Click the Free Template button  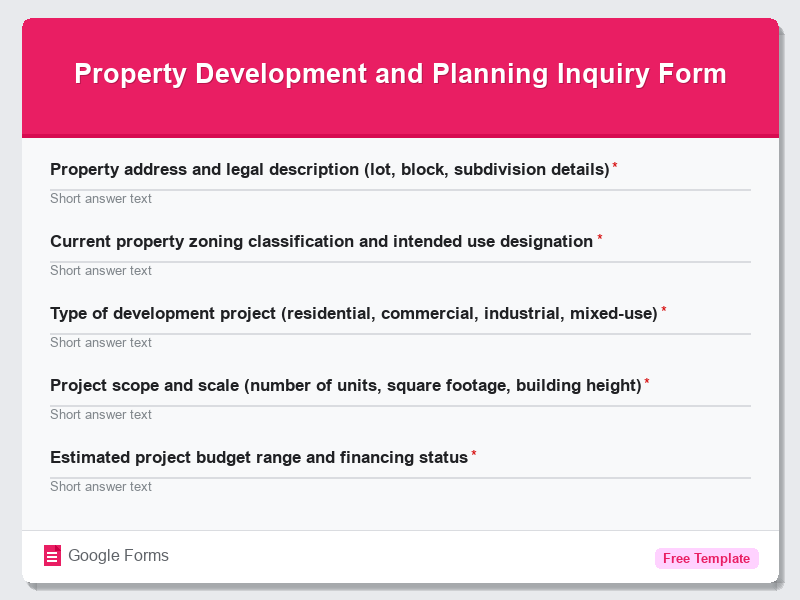tap(707, 558)
